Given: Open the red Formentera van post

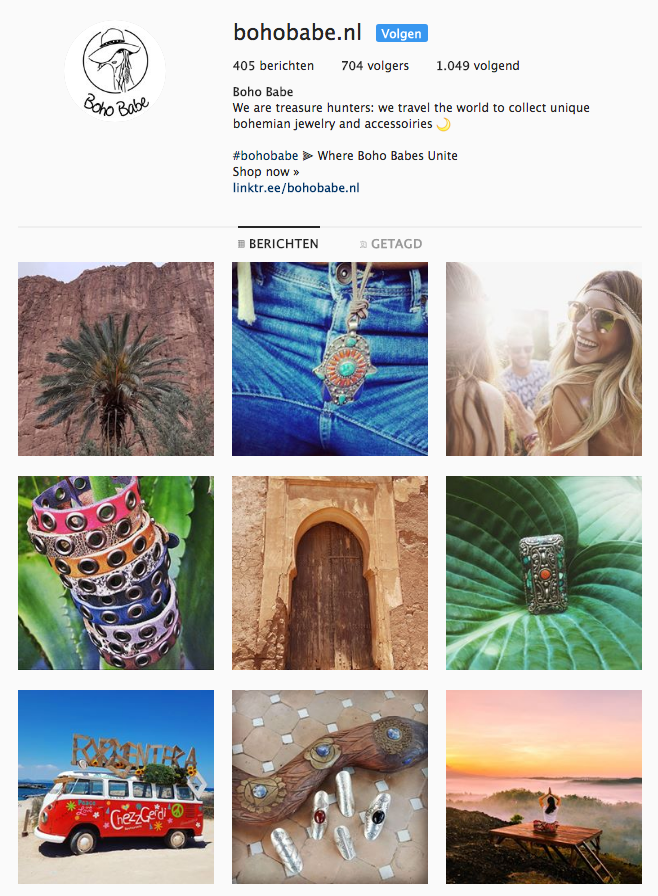Looking at the screenshot, I should click(x=116, y=787).
